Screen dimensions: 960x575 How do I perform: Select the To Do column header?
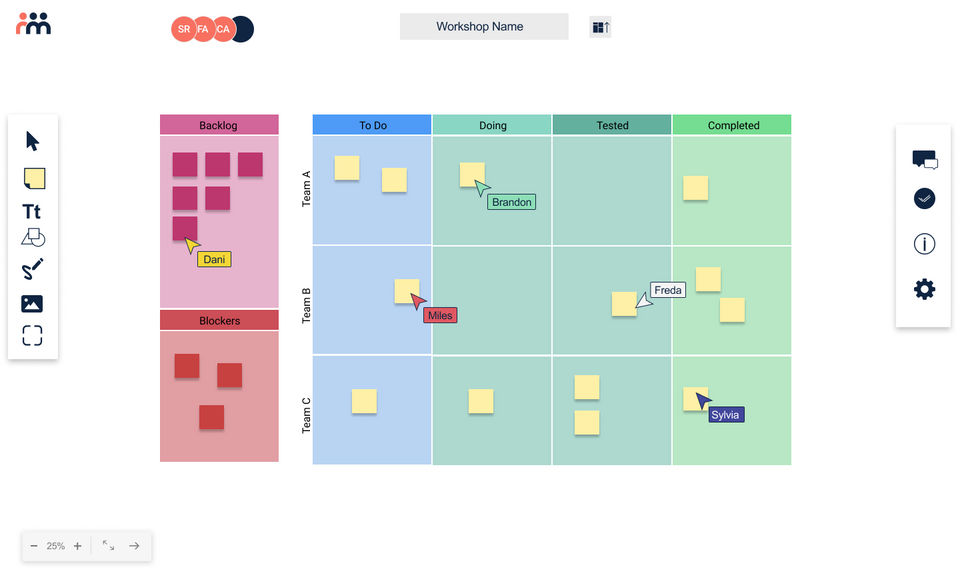(x=372, y=125)
